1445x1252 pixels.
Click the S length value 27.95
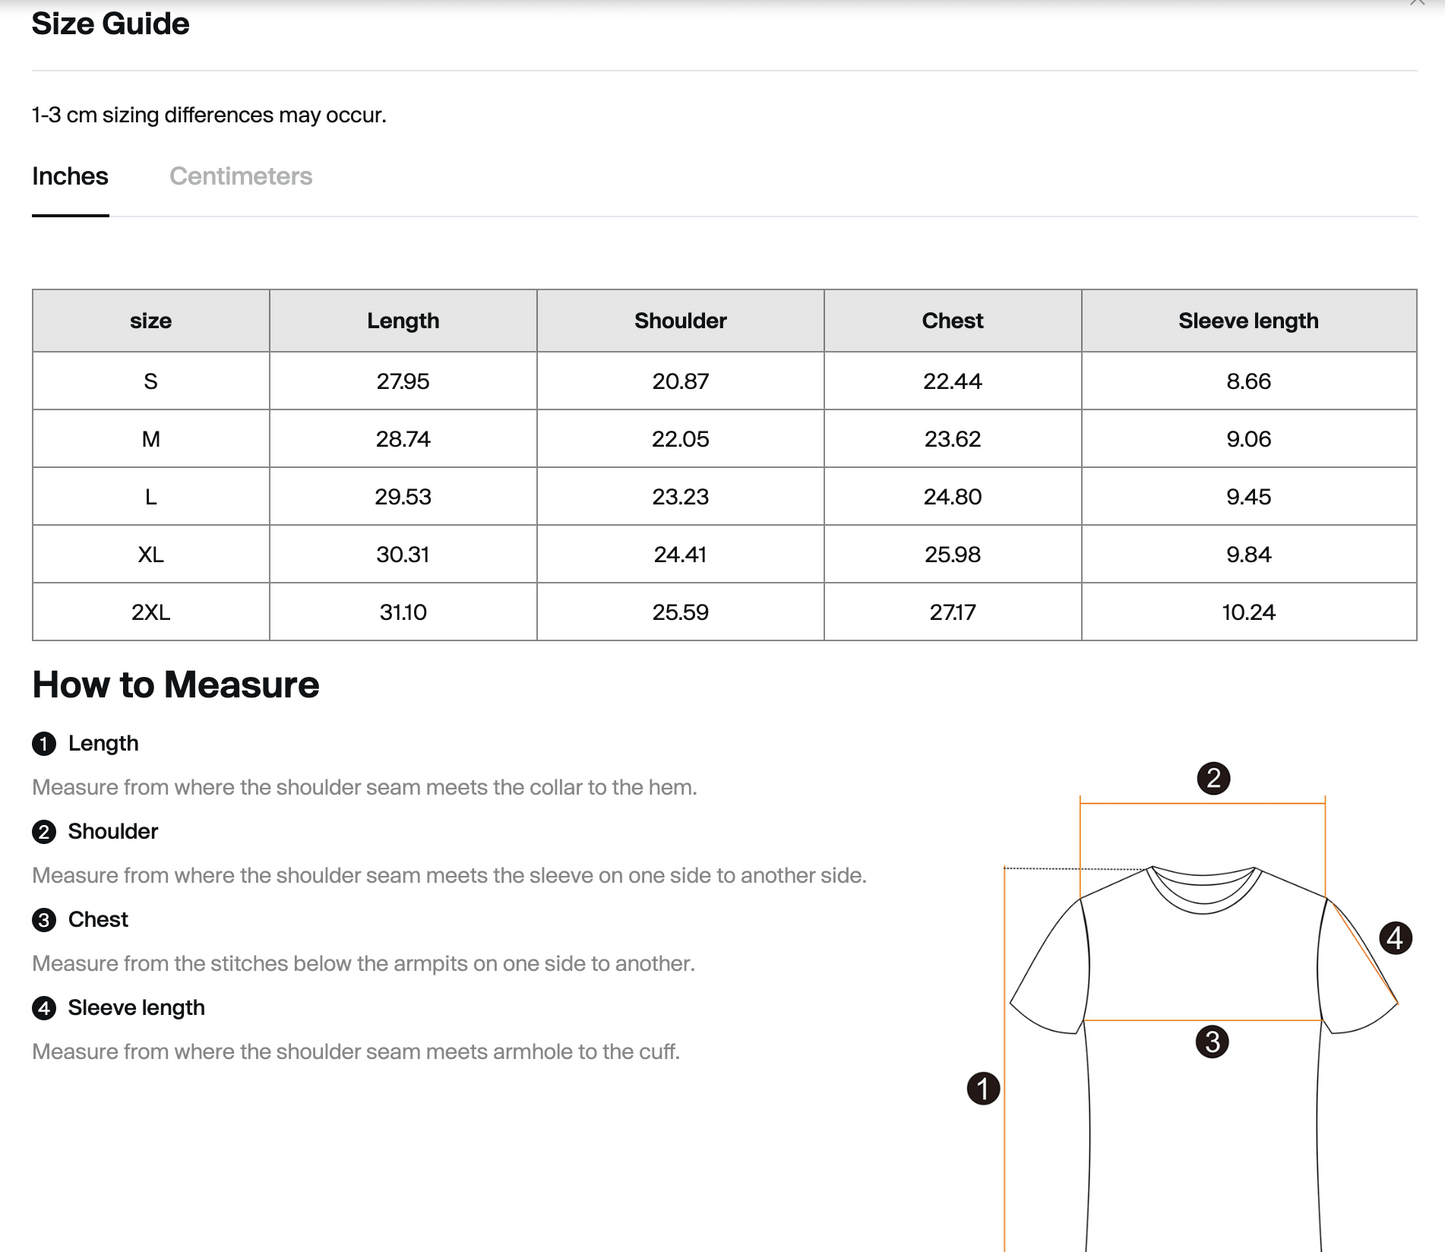[403, 381]
